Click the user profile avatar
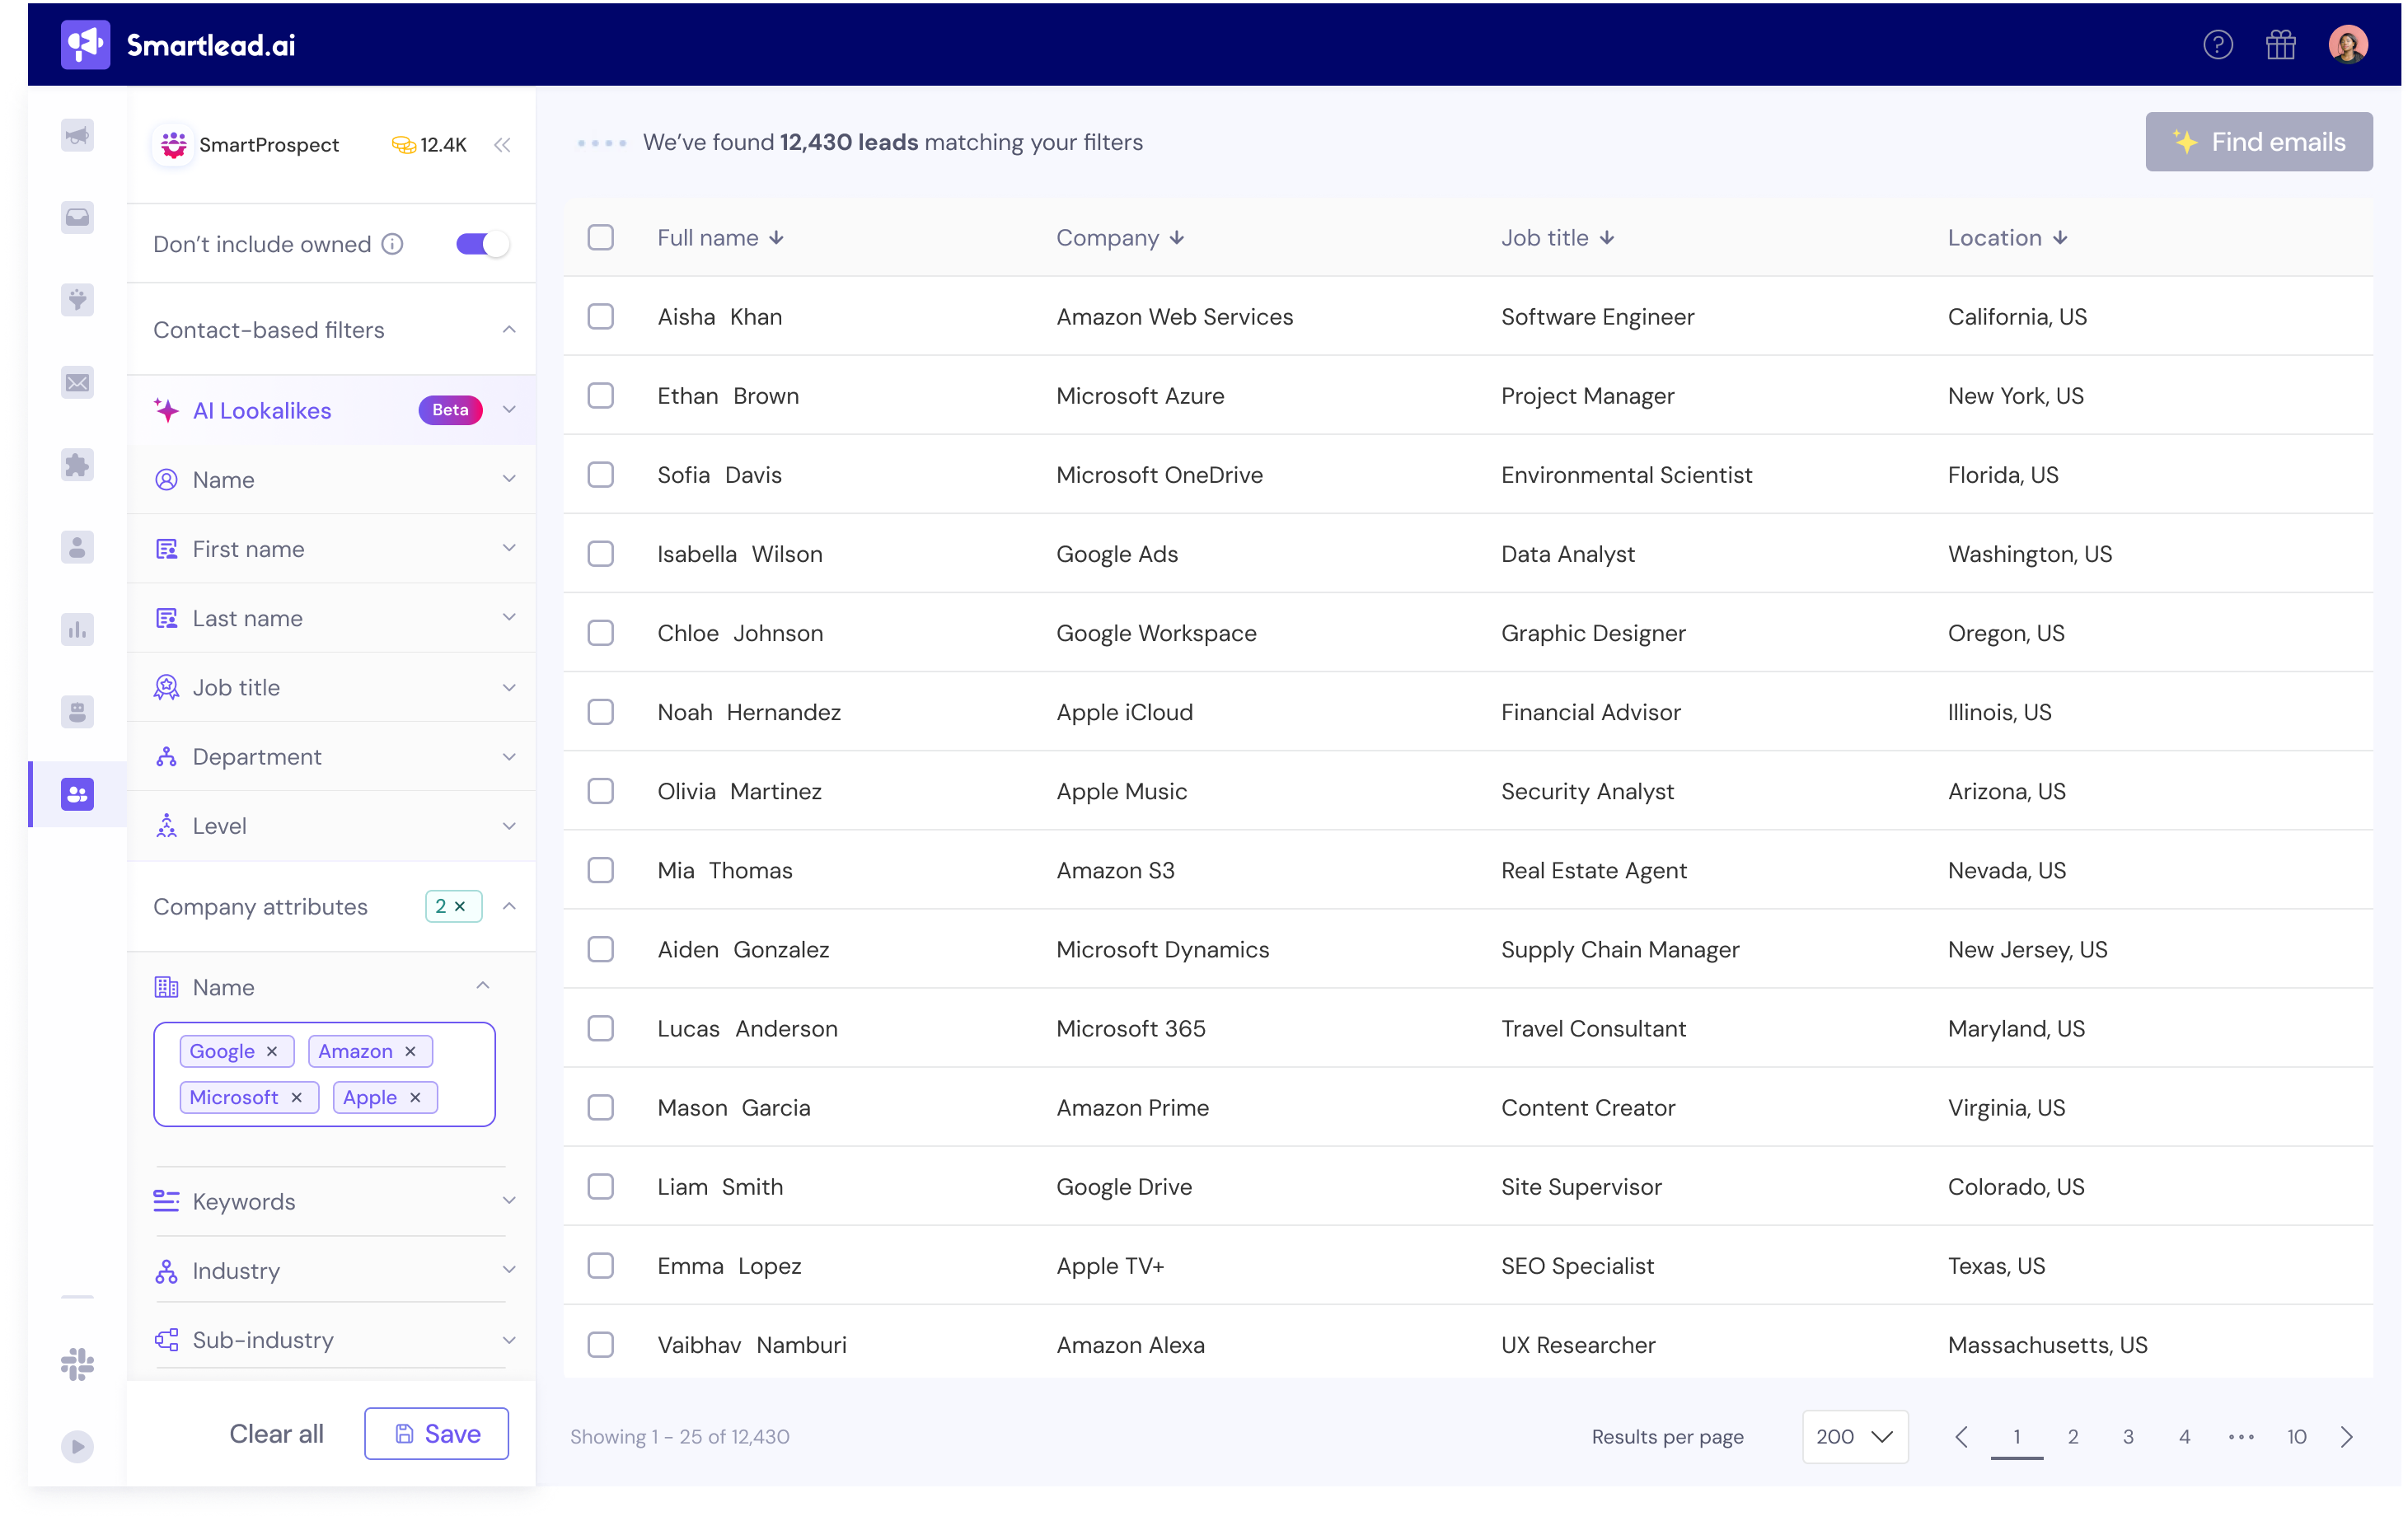Image resolution: width=2408 pixels, height=1521 pixels. coord(2347,45)
